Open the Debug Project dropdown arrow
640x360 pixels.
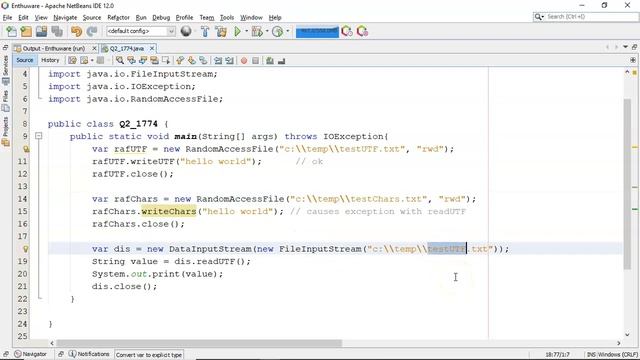point(267,31)
